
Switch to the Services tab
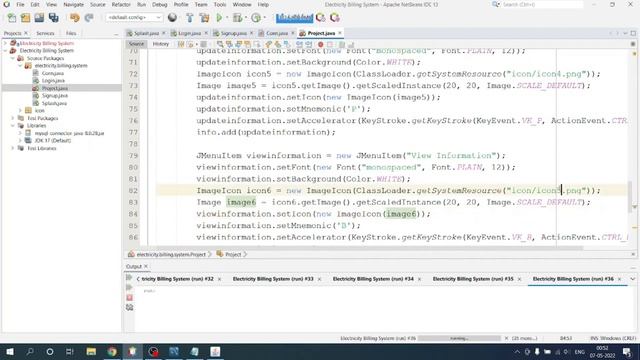45,33
